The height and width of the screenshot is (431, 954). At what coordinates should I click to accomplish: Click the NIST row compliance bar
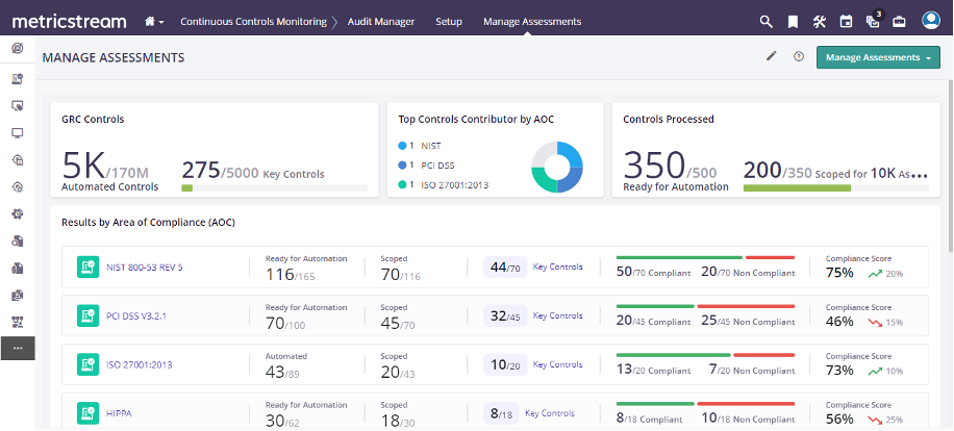[x=706, y=258]
